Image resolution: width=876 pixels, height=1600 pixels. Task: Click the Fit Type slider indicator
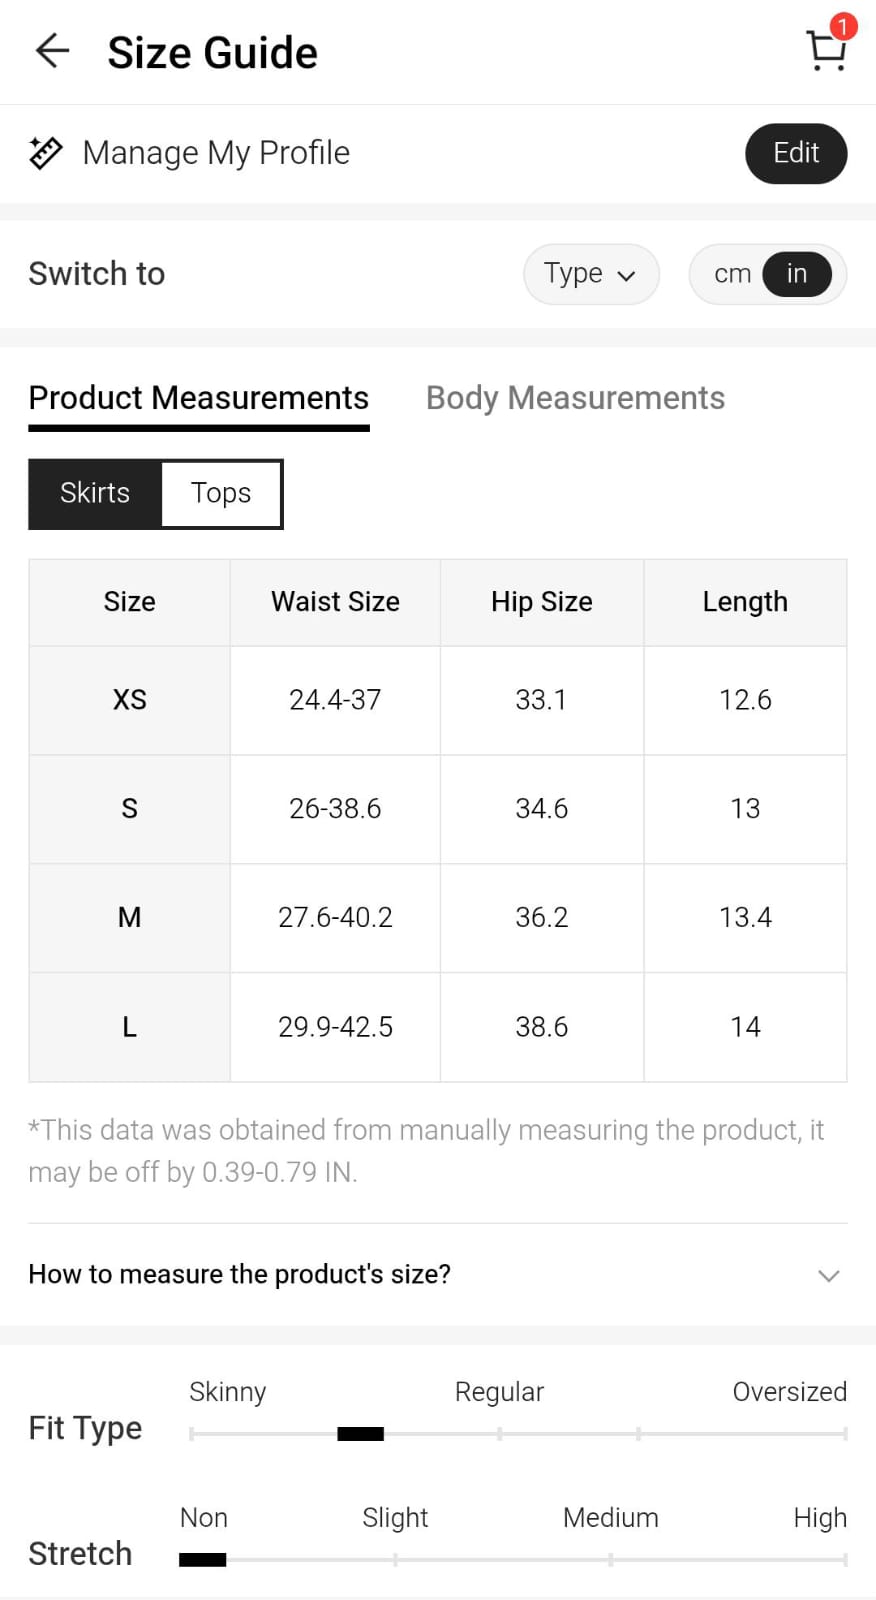coord(360,1434)
